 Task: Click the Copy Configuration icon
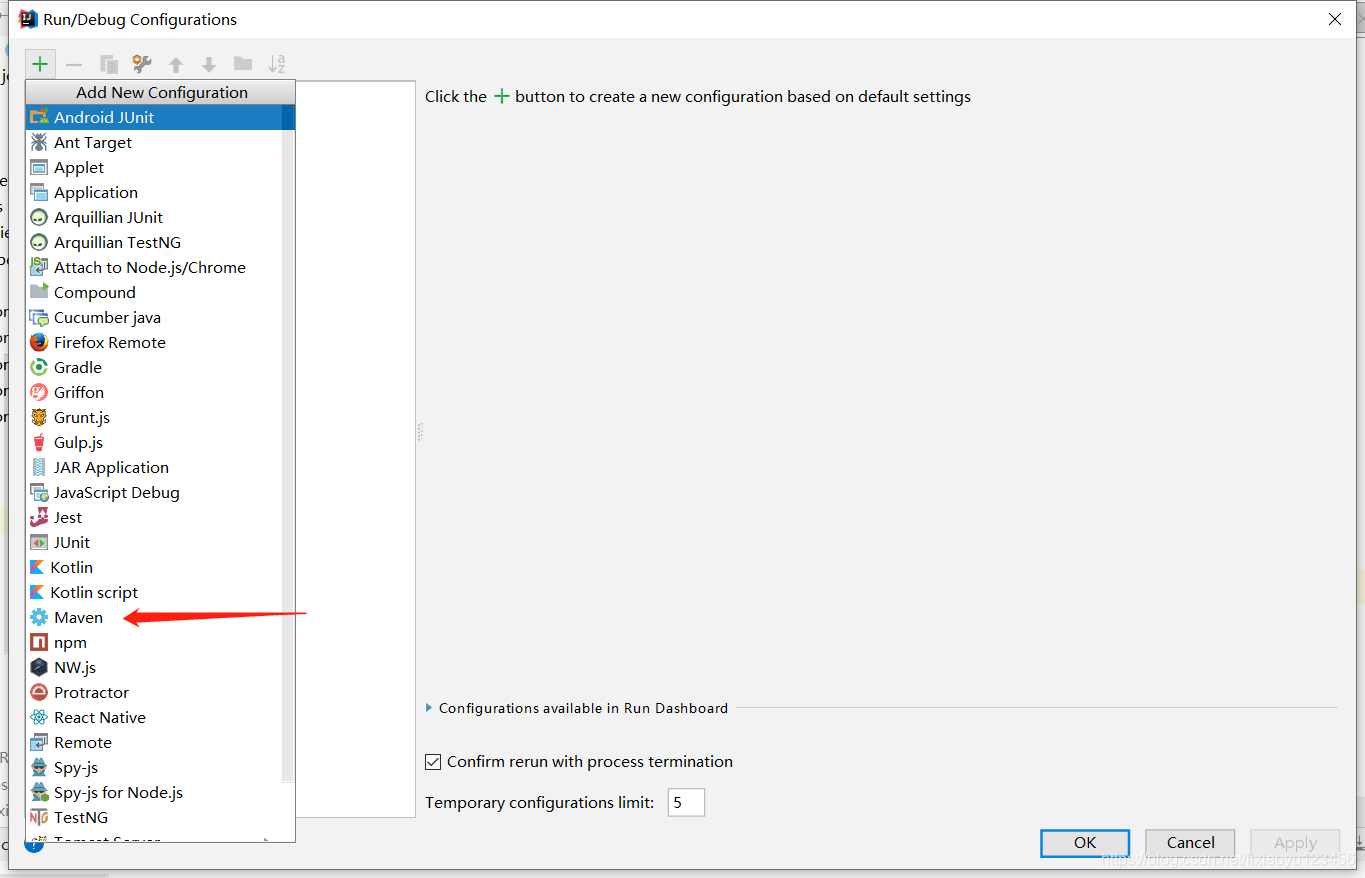tap(109, 64)
